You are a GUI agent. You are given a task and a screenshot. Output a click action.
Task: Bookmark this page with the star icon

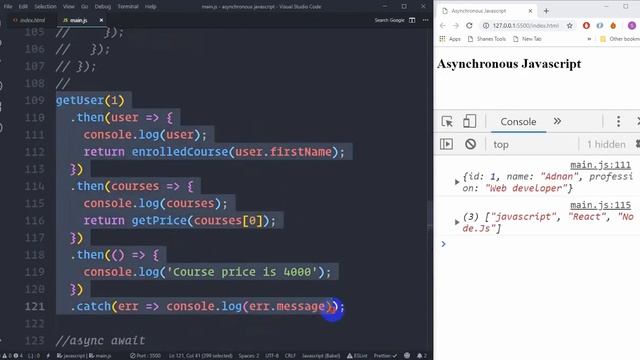pyautogui.click(x=569, y=25)
